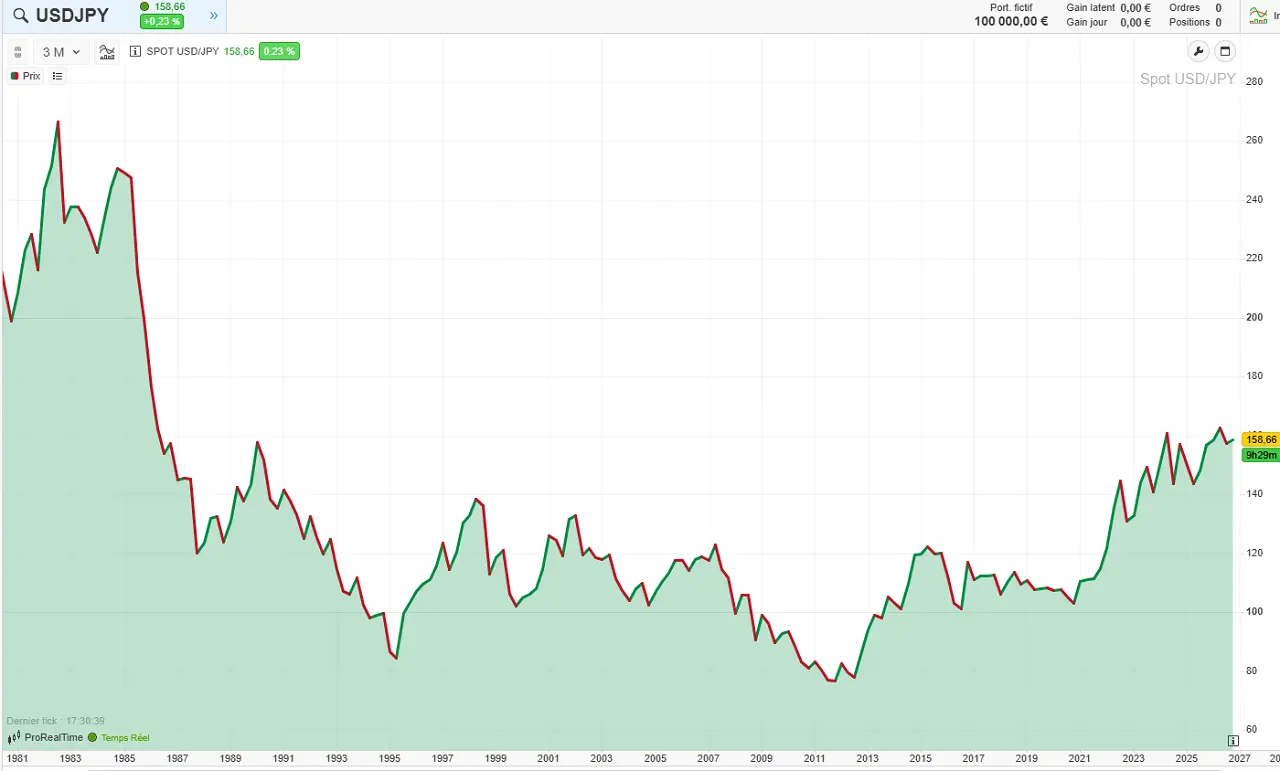The height and width of the screenshot is (771, 1280).
Task: Click the SPOT USD/JPY instrument name
Action: [x=183, y=52]
